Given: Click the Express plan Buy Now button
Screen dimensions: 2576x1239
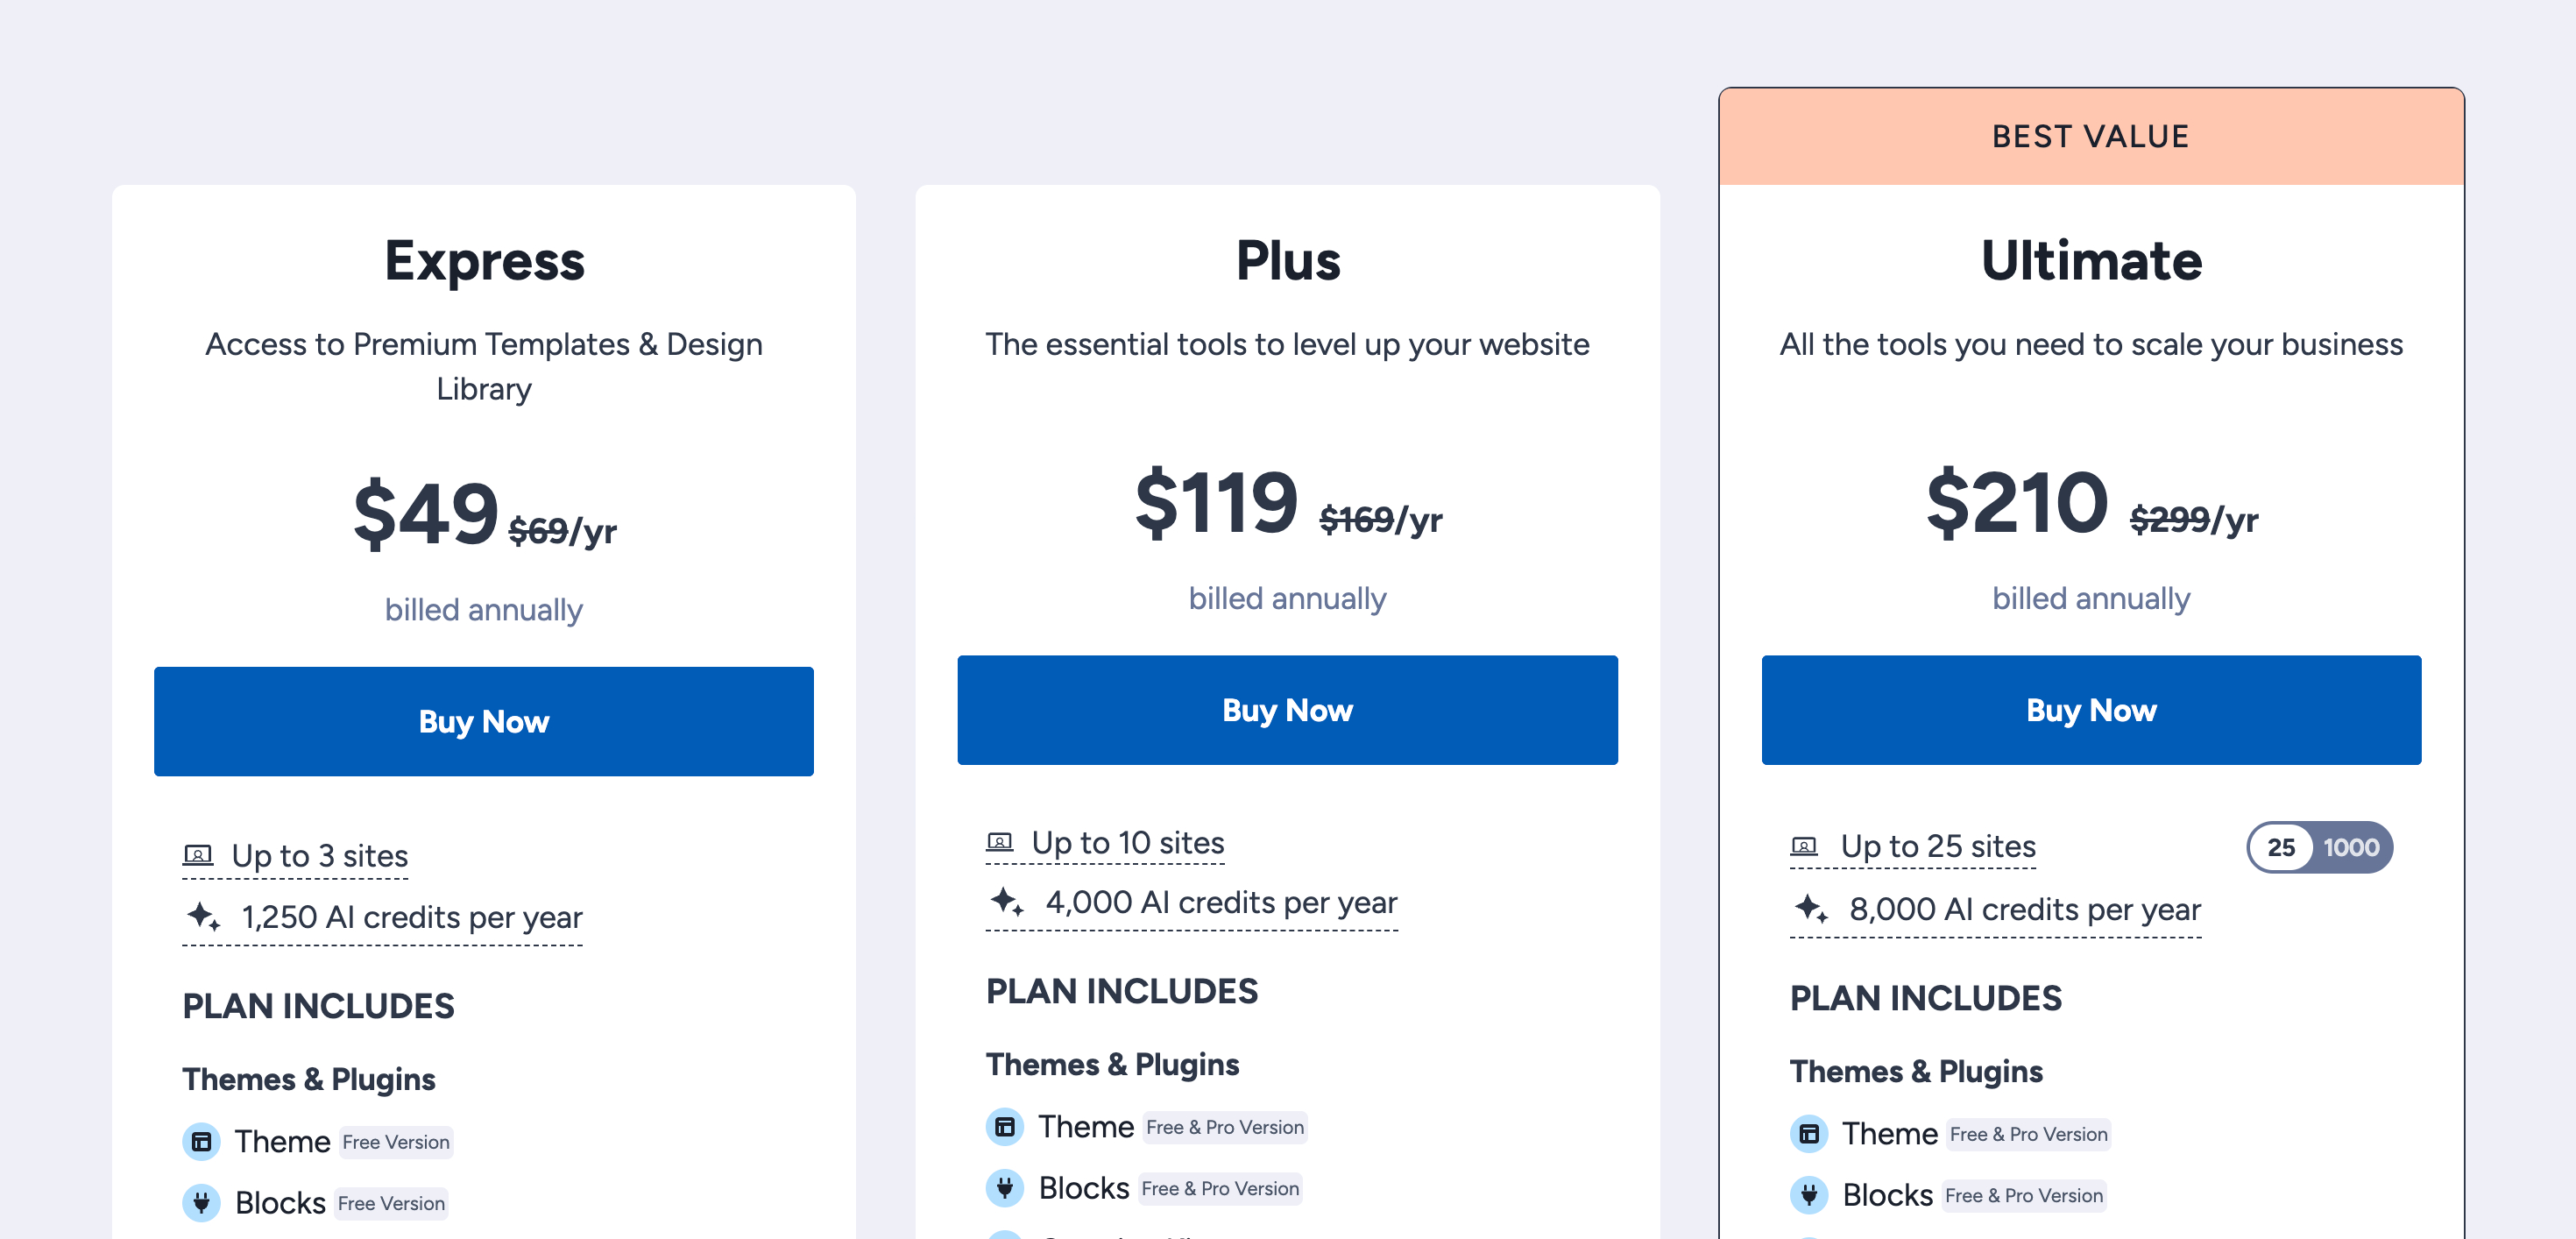Looking at the screenshot, I should click(x=483, y=721).
